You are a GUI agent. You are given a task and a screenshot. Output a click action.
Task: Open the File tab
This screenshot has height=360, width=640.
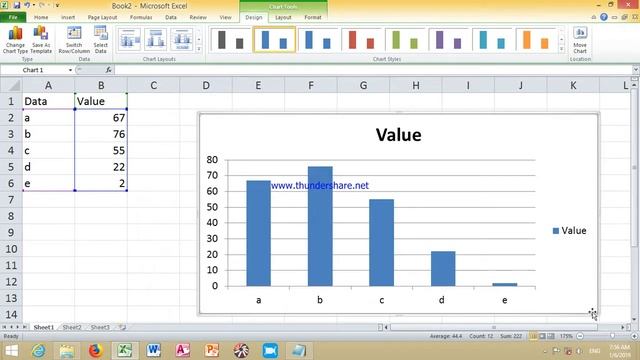click(x=13, y=17)
